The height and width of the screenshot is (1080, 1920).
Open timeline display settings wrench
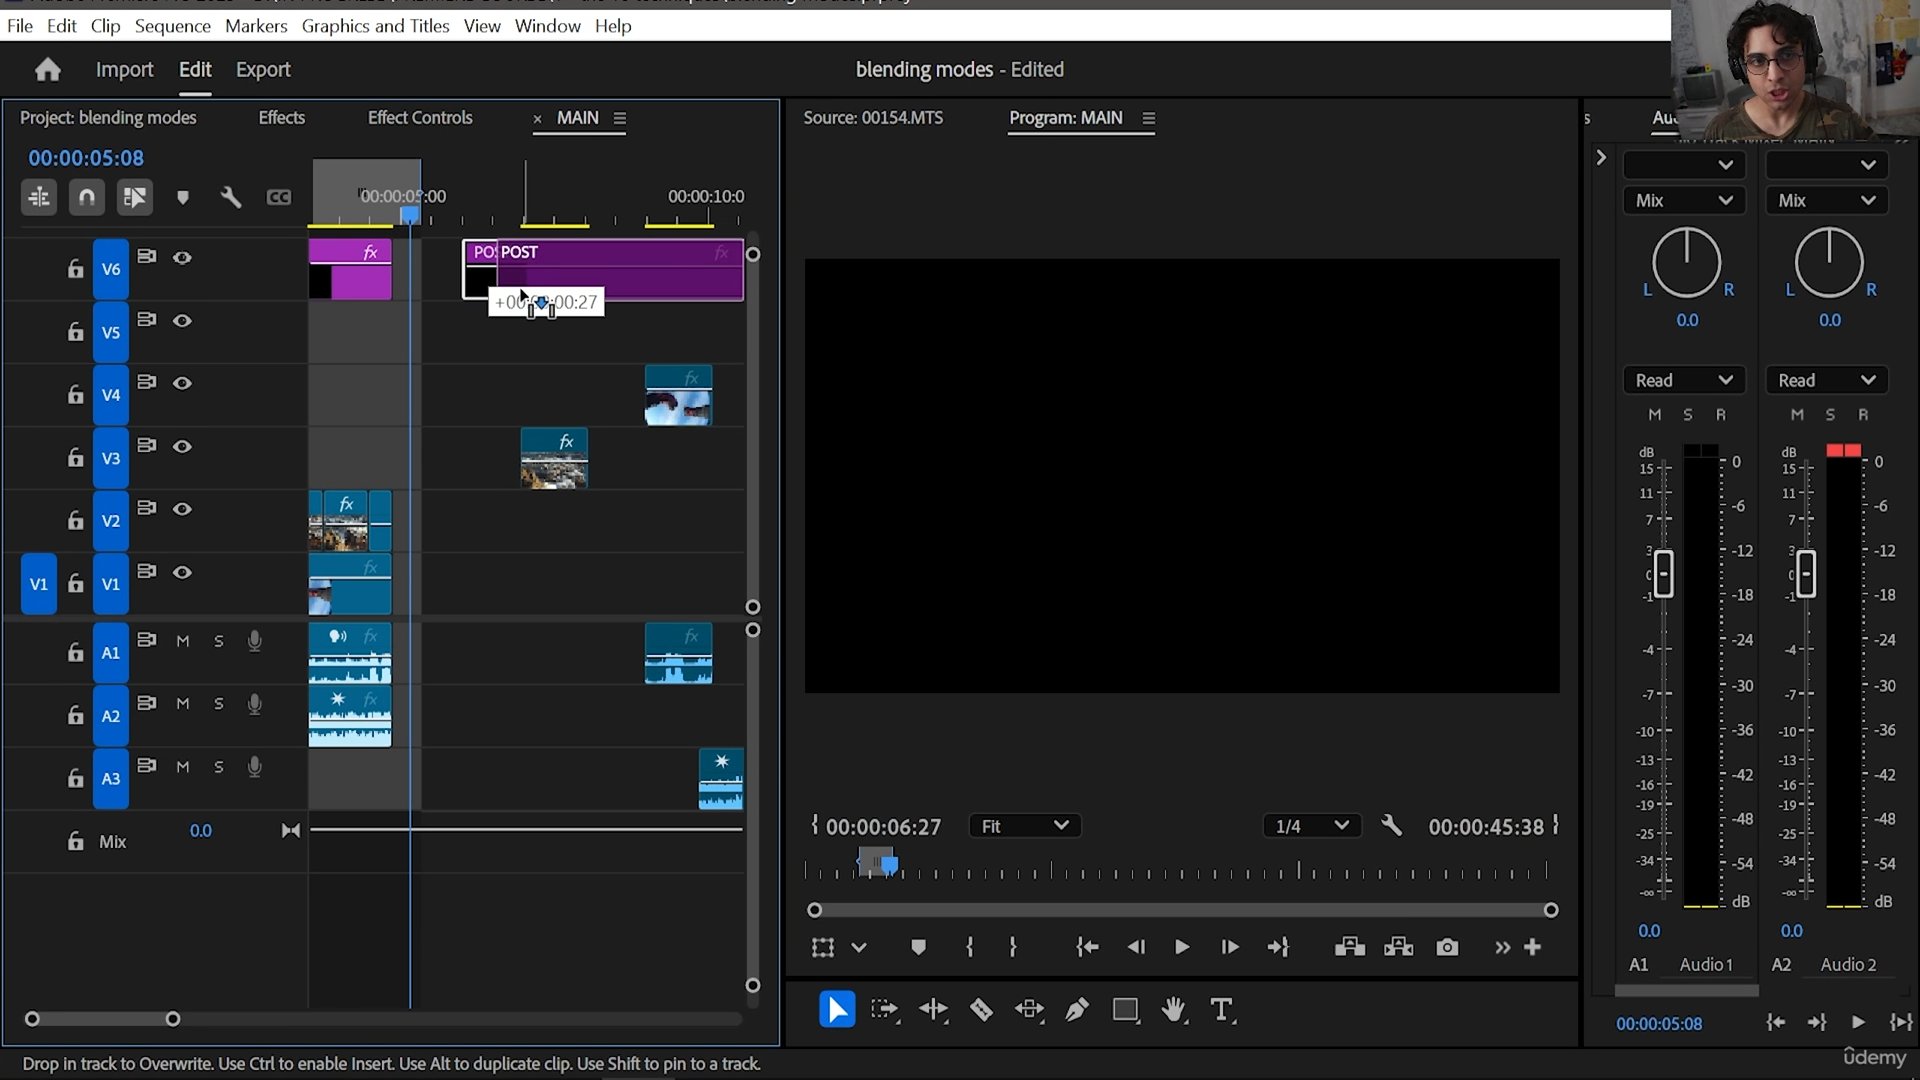click(x=231, y=197)
